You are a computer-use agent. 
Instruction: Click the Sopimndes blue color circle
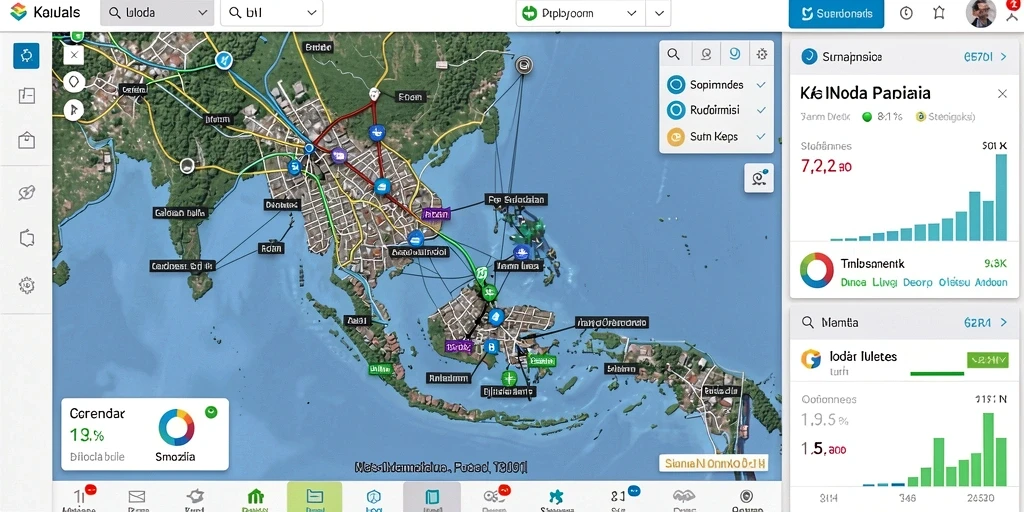click(676, 85)
